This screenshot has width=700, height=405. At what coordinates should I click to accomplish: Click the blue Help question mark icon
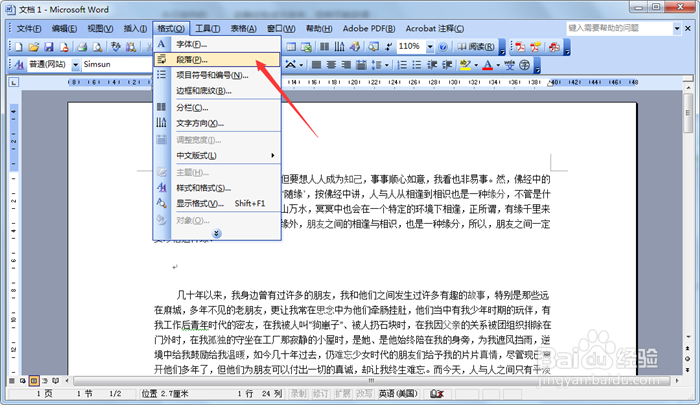coord(443,47)
